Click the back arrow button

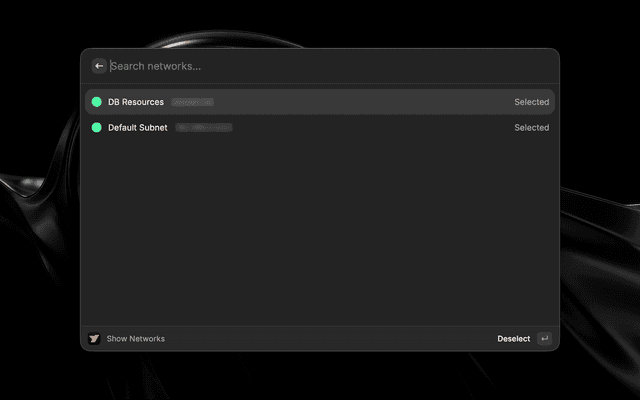pos(99,66)
